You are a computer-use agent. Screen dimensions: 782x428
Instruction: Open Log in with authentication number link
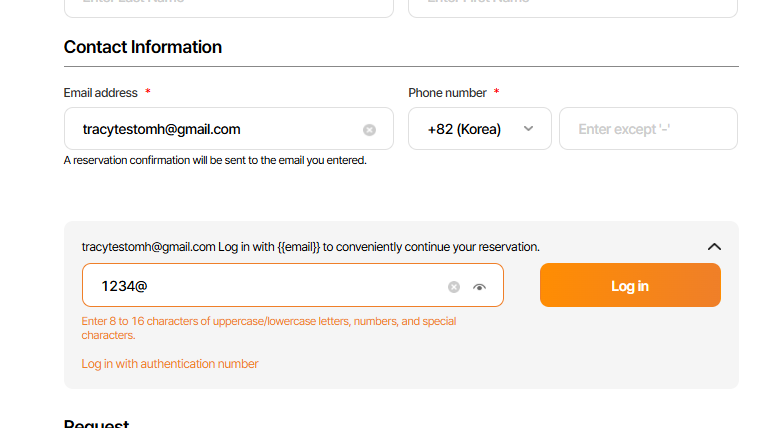(x=170, y=364)
